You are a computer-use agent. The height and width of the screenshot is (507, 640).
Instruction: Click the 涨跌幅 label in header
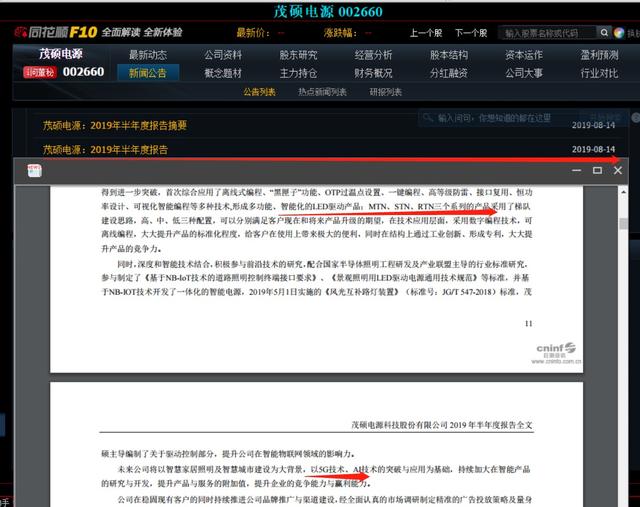click(x=340, y=33)
